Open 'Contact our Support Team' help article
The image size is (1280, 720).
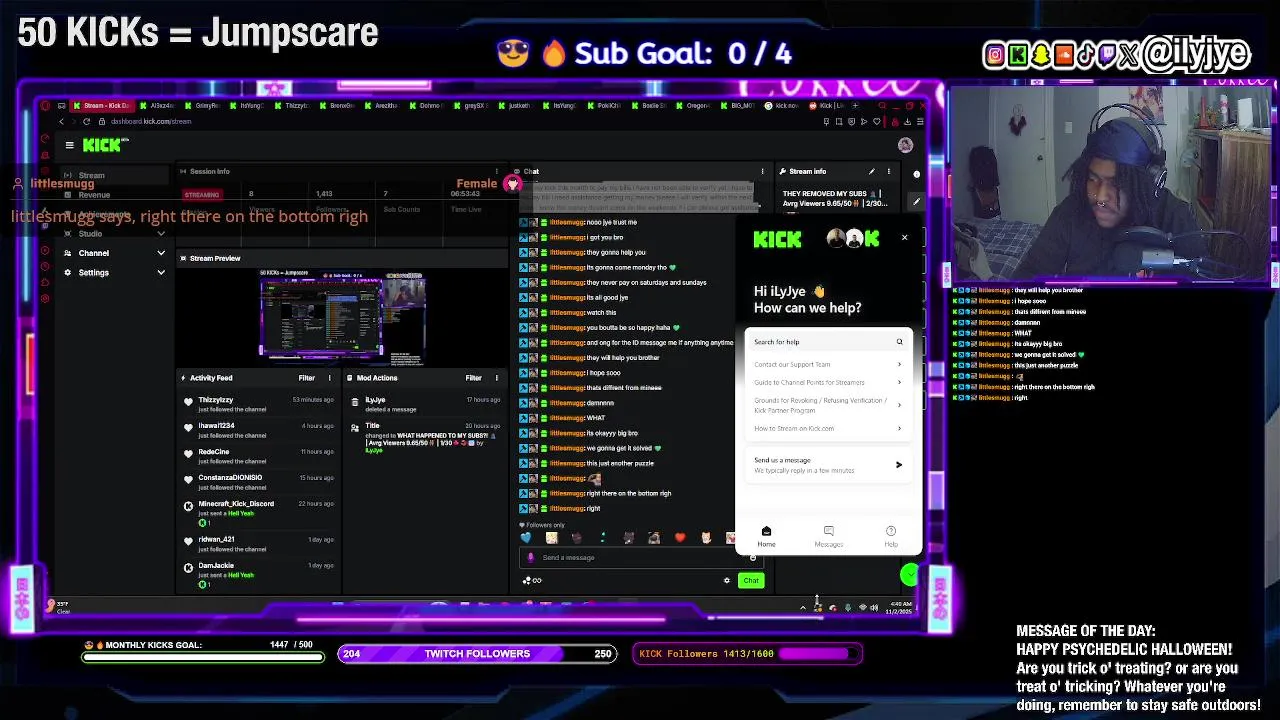(828, 364)
